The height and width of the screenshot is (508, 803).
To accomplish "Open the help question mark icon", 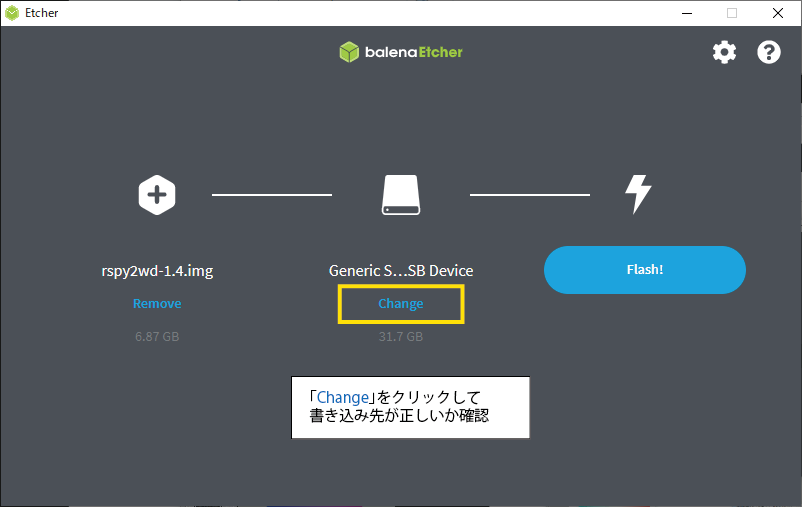I will tap(769, 52).
